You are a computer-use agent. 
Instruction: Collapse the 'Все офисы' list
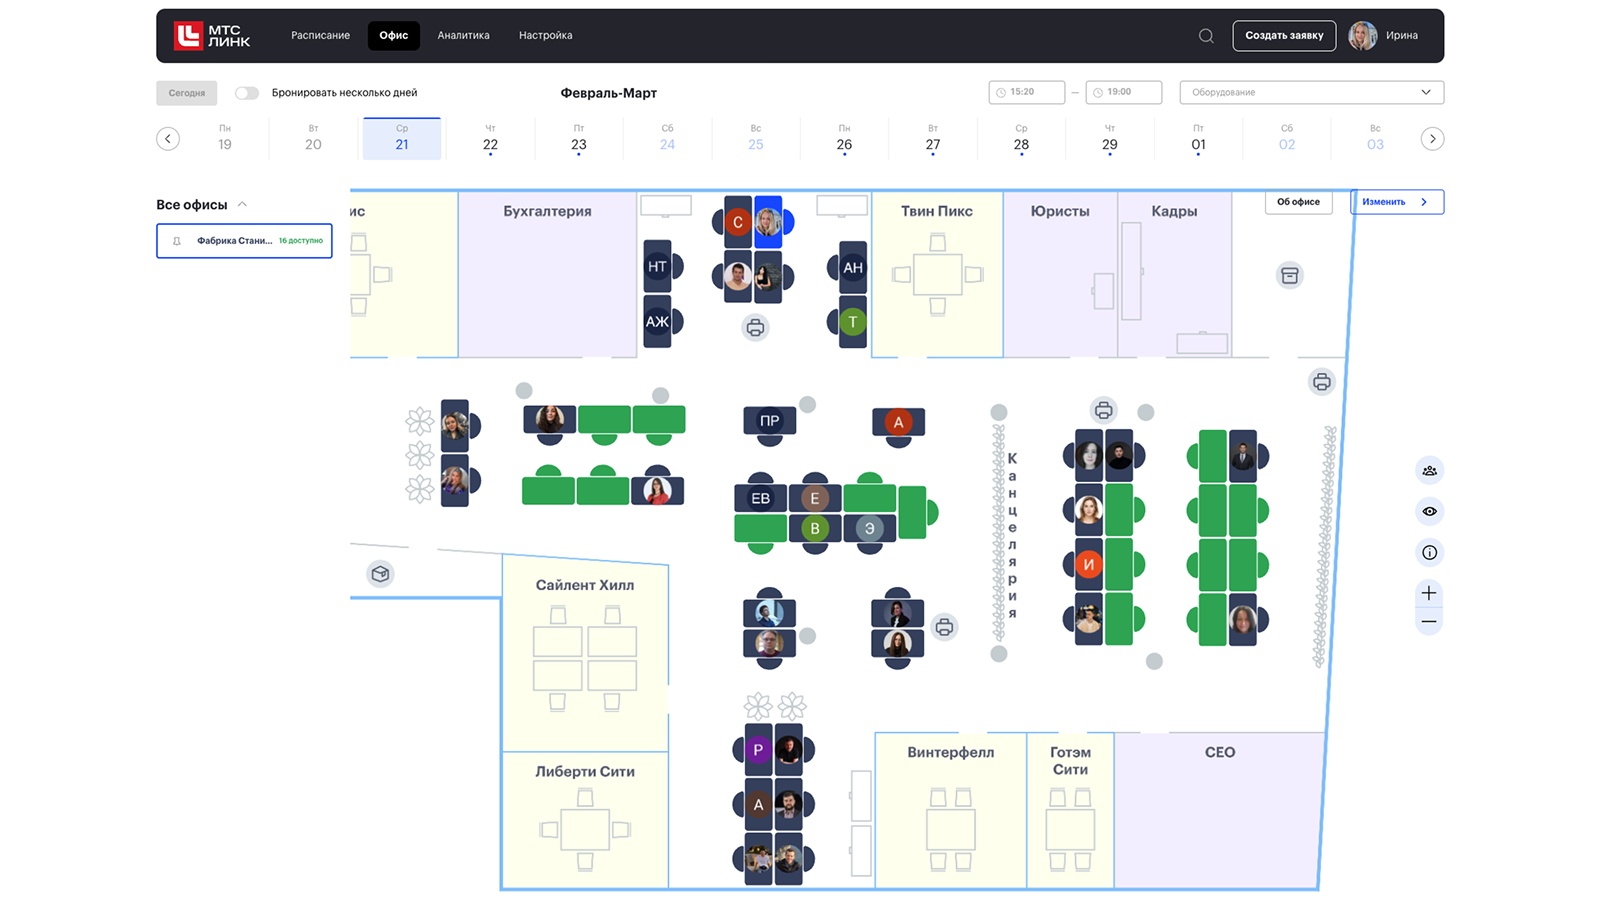coord(242,204)
